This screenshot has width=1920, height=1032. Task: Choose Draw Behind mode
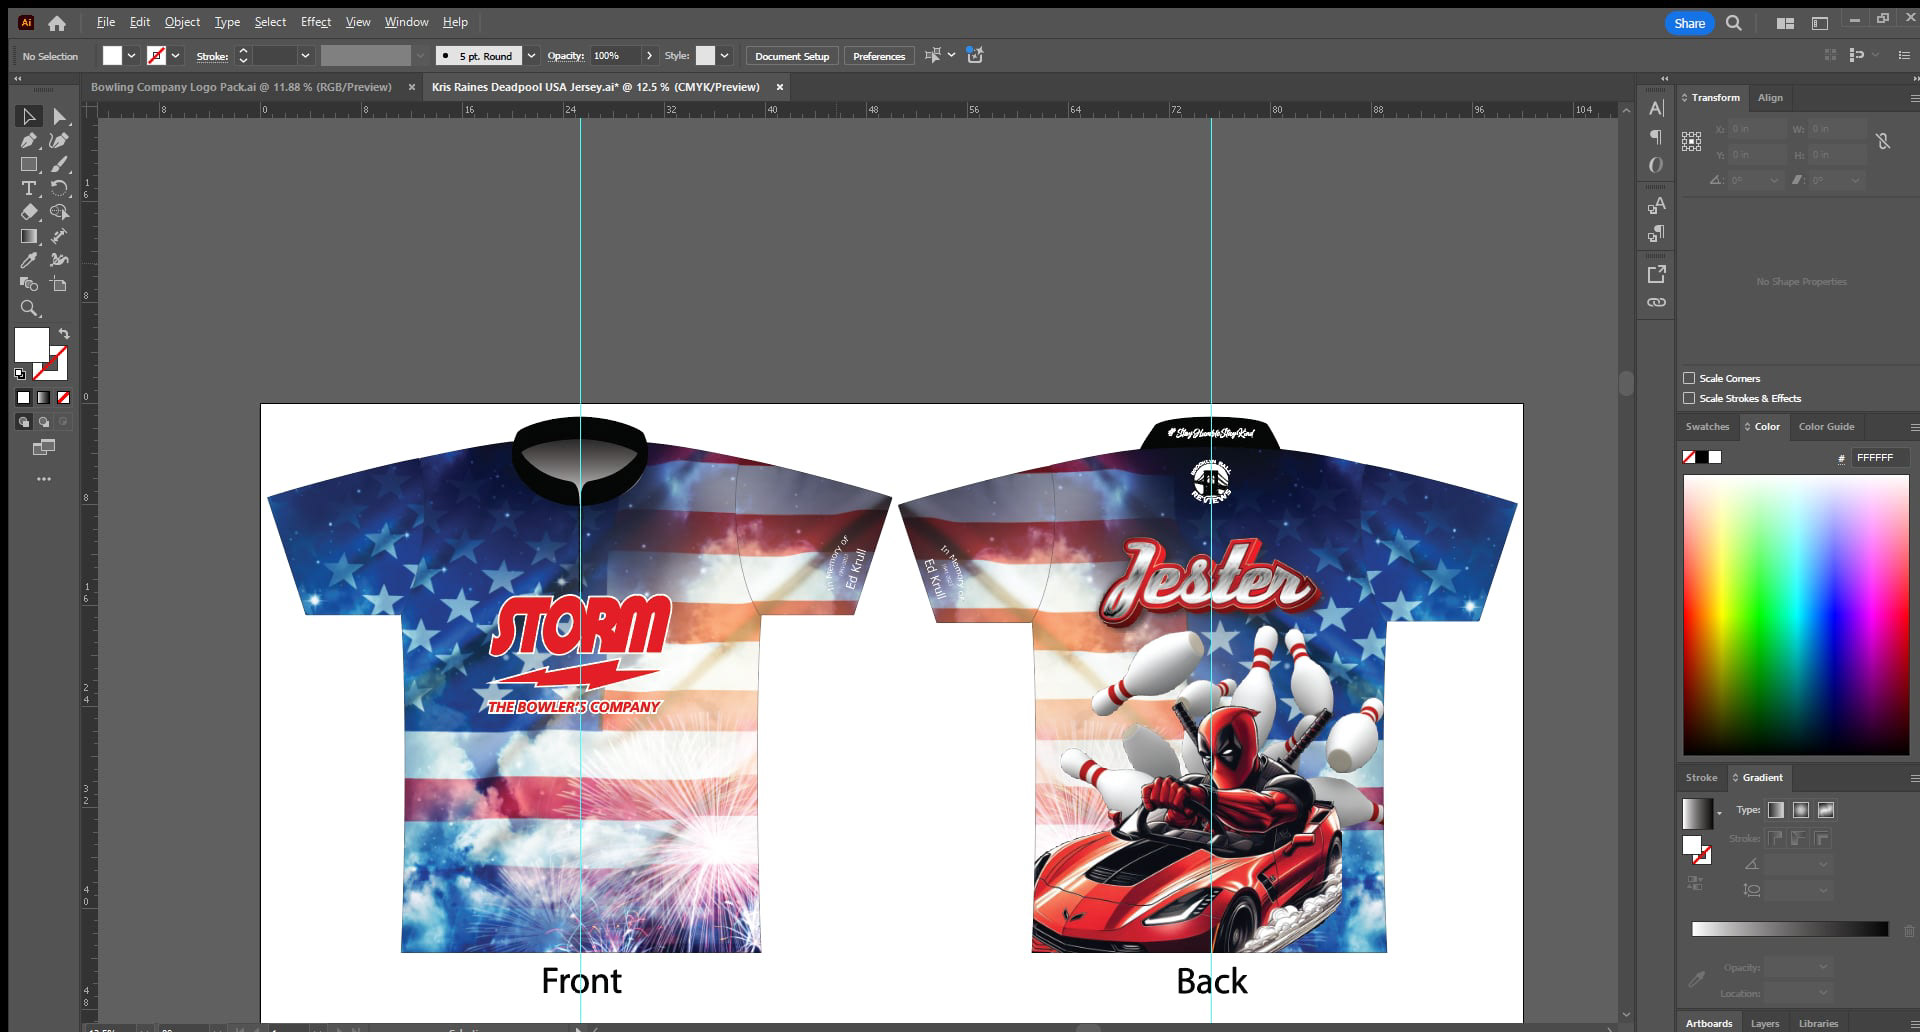click(x=44, y=422)
